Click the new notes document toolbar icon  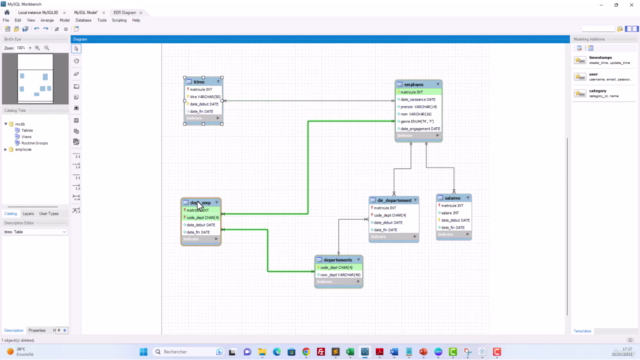point(76,29)
